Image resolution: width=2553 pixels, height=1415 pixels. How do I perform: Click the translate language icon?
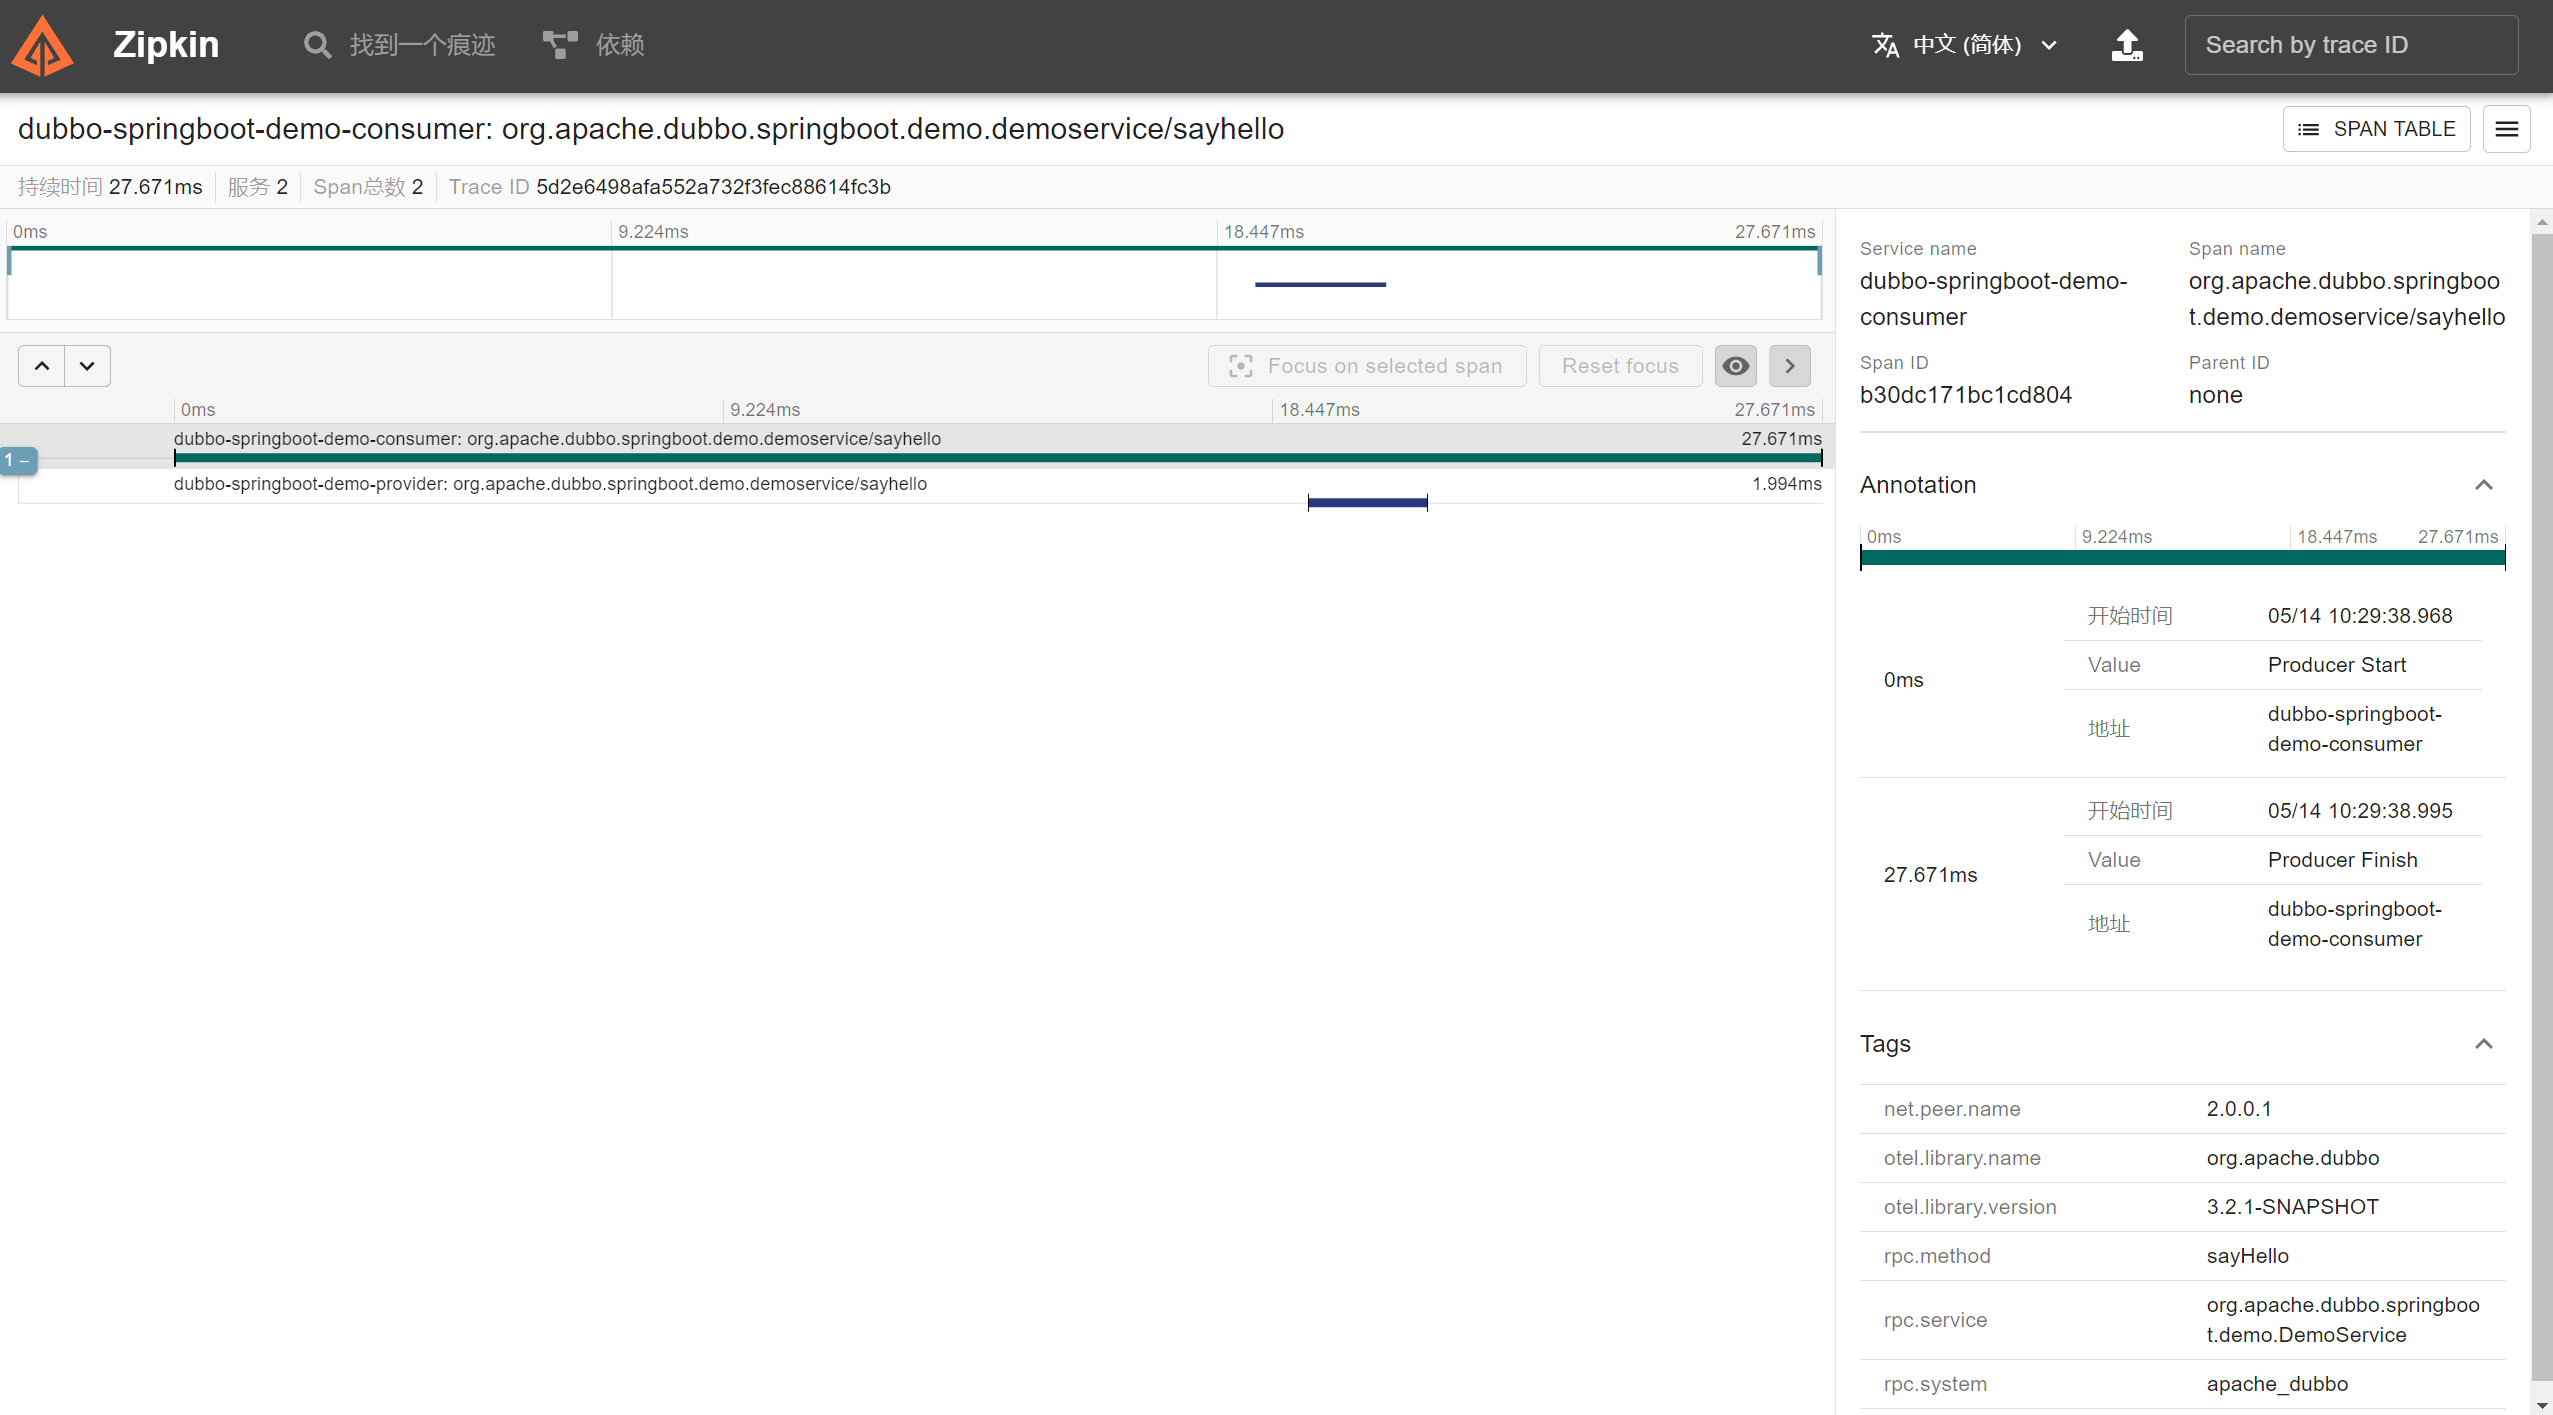(x=1885, y=45)
